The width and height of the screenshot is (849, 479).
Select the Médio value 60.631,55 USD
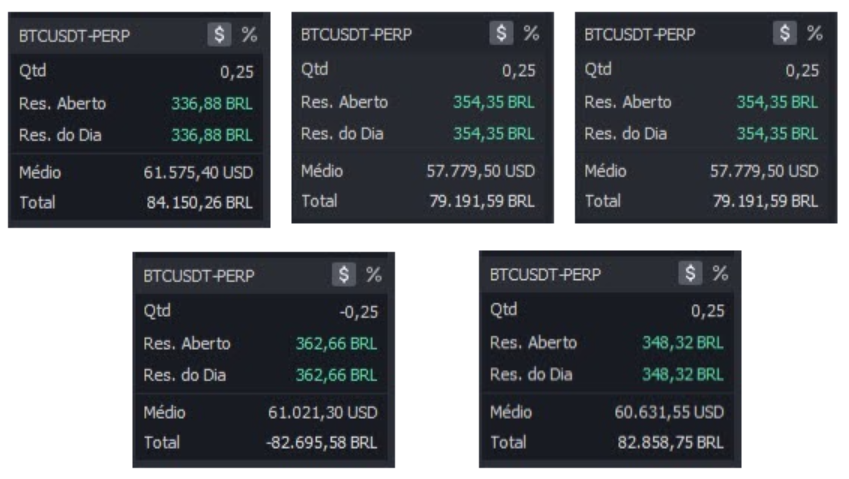(669, 412)
